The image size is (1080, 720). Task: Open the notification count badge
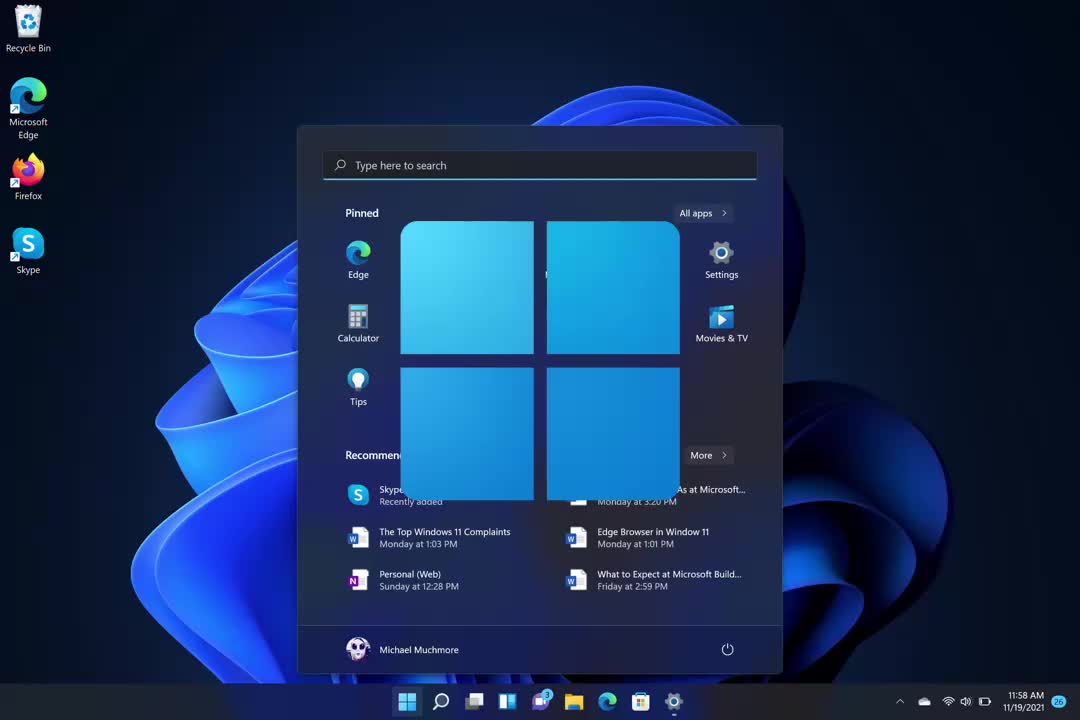[1059, 701]
